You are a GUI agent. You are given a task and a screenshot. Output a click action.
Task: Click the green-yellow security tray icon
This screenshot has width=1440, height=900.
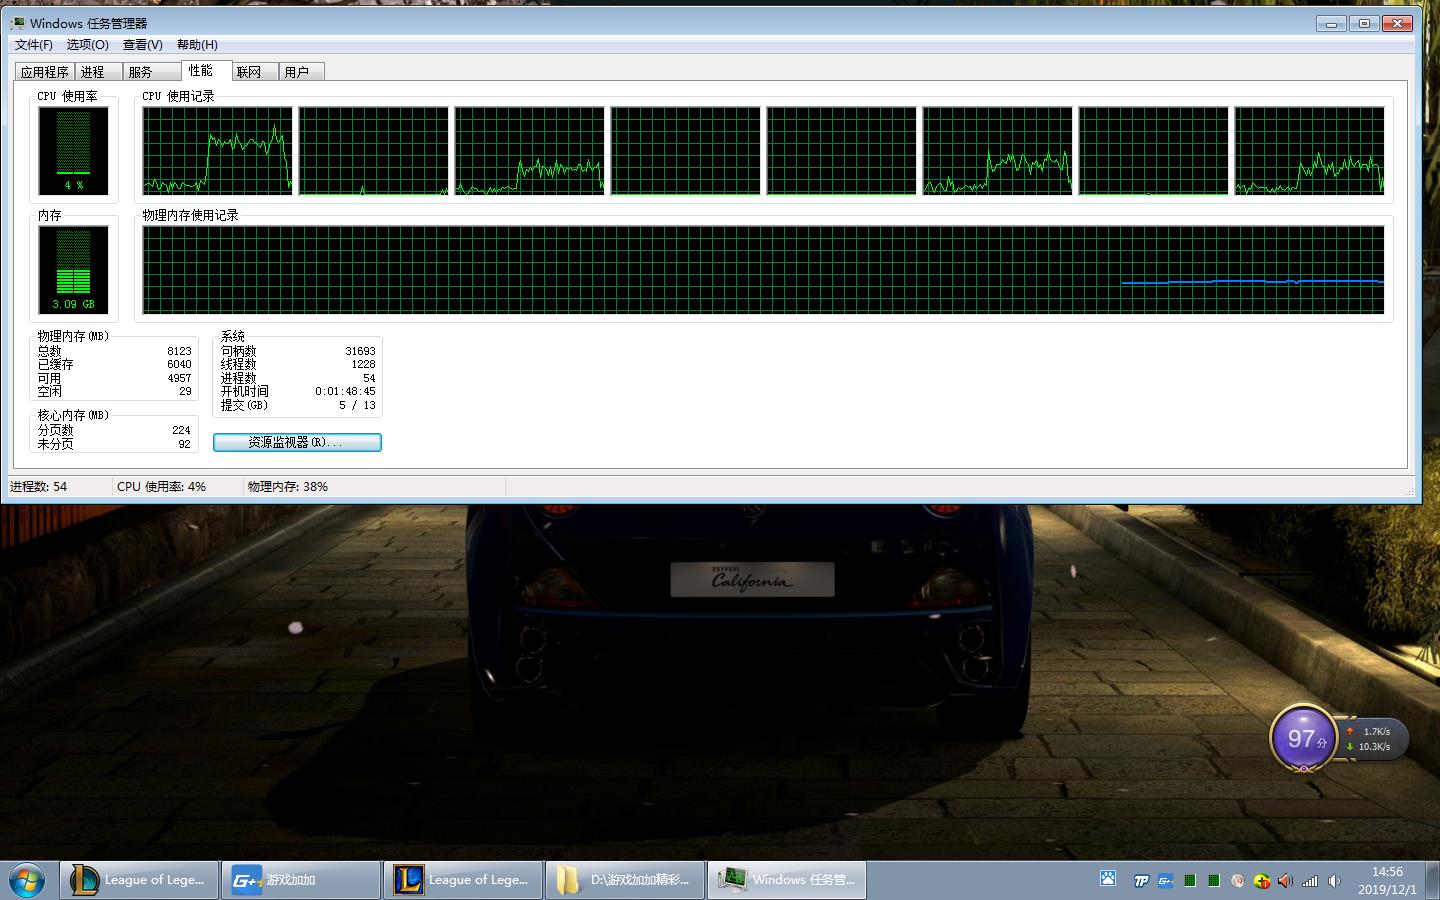tap(1262, 881)
